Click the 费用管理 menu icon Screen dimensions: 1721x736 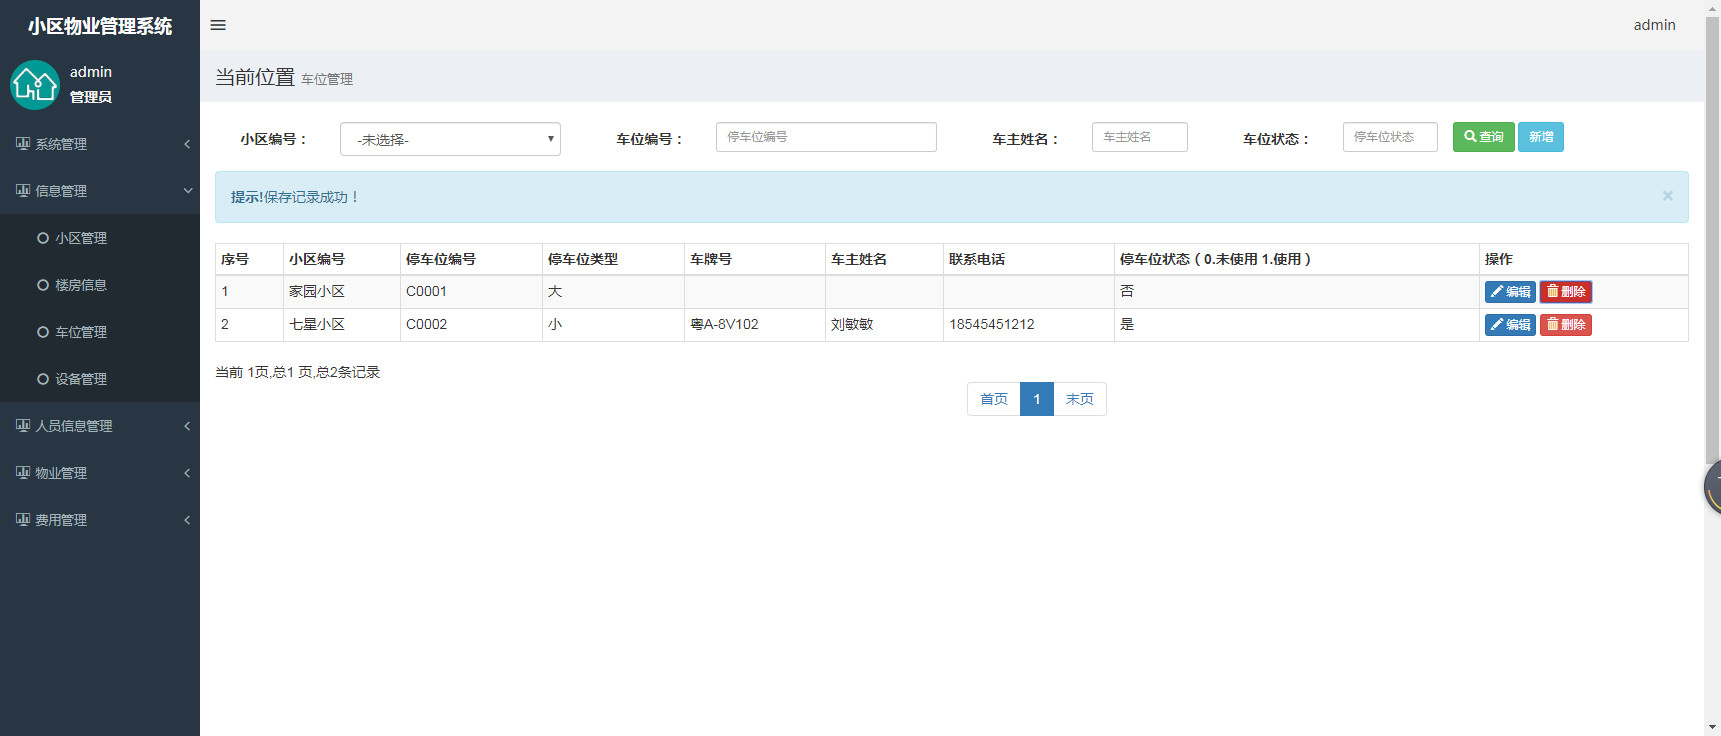coord(23,519)
